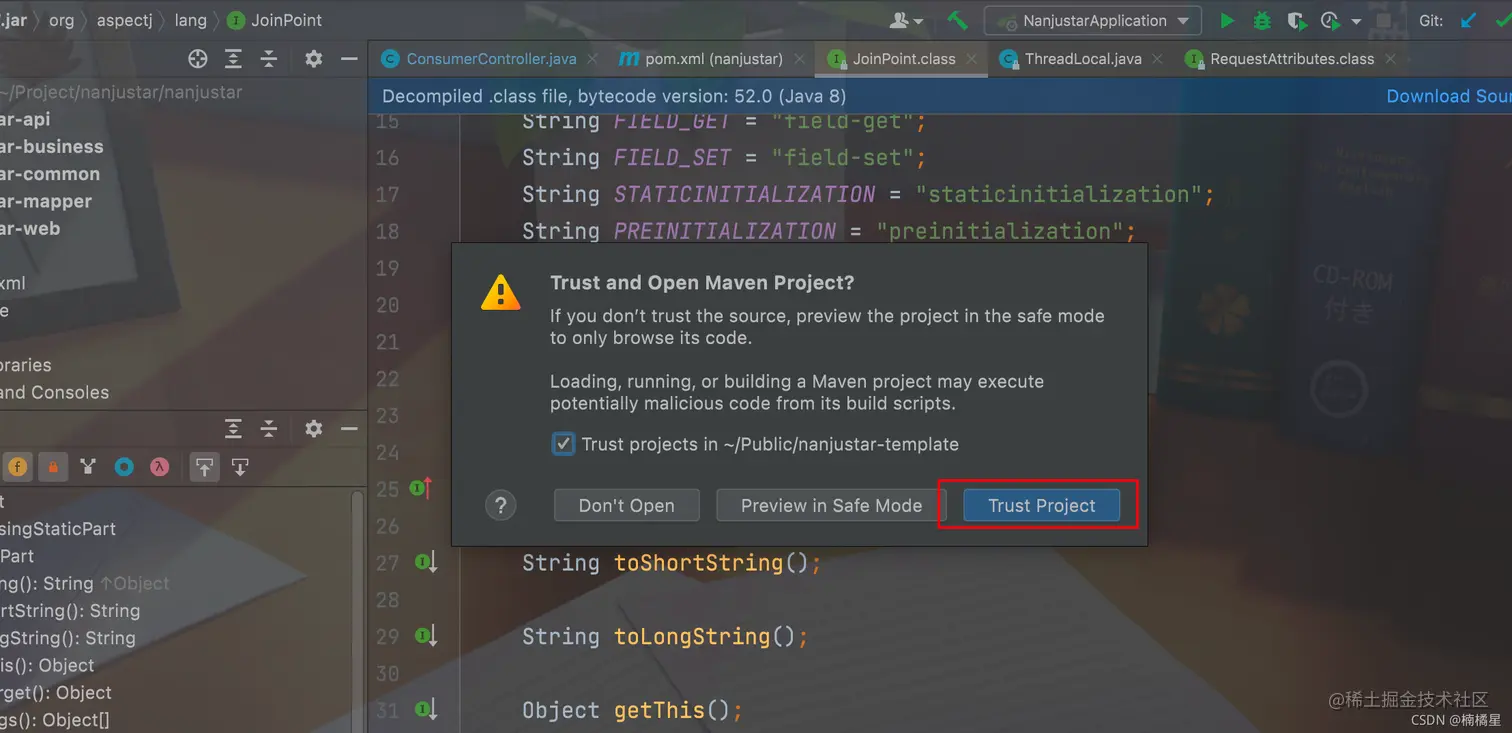Screen dimensions: 1512x733
Task: Start debugging with the green bug icon
Action: click(x=1262, y=20)
